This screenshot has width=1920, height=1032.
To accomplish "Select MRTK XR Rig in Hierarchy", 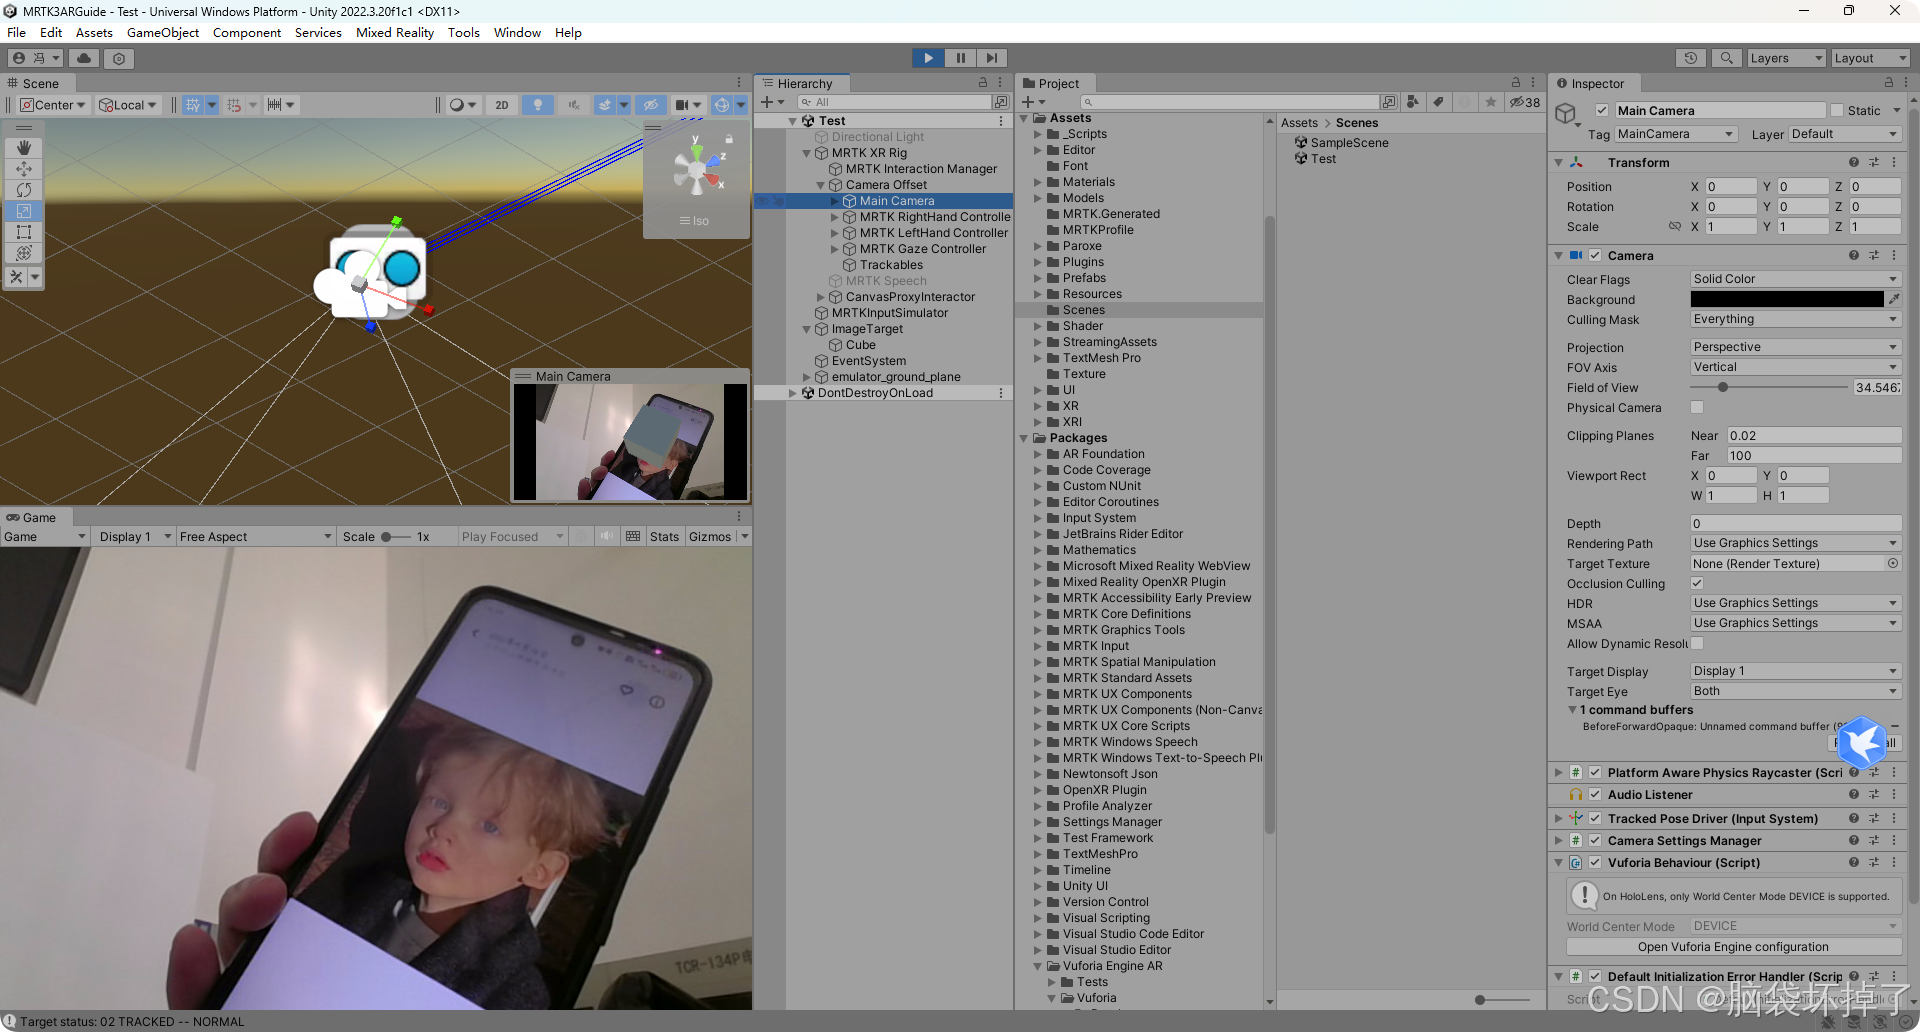I will pyautogui.click(x=869, y=153).
